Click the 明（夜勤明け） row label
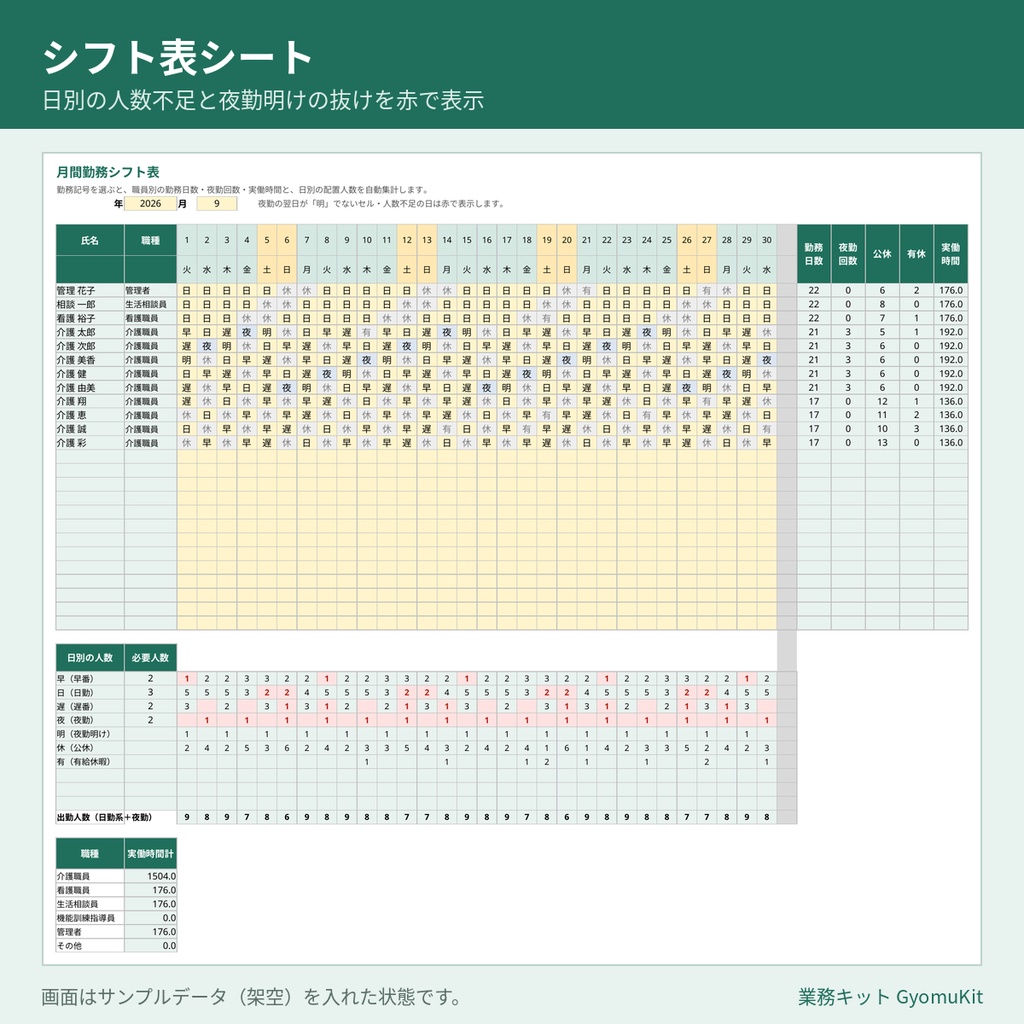Image resolution: width=1024 pixels, height=1024 pixels. click(x=90, y=734)
